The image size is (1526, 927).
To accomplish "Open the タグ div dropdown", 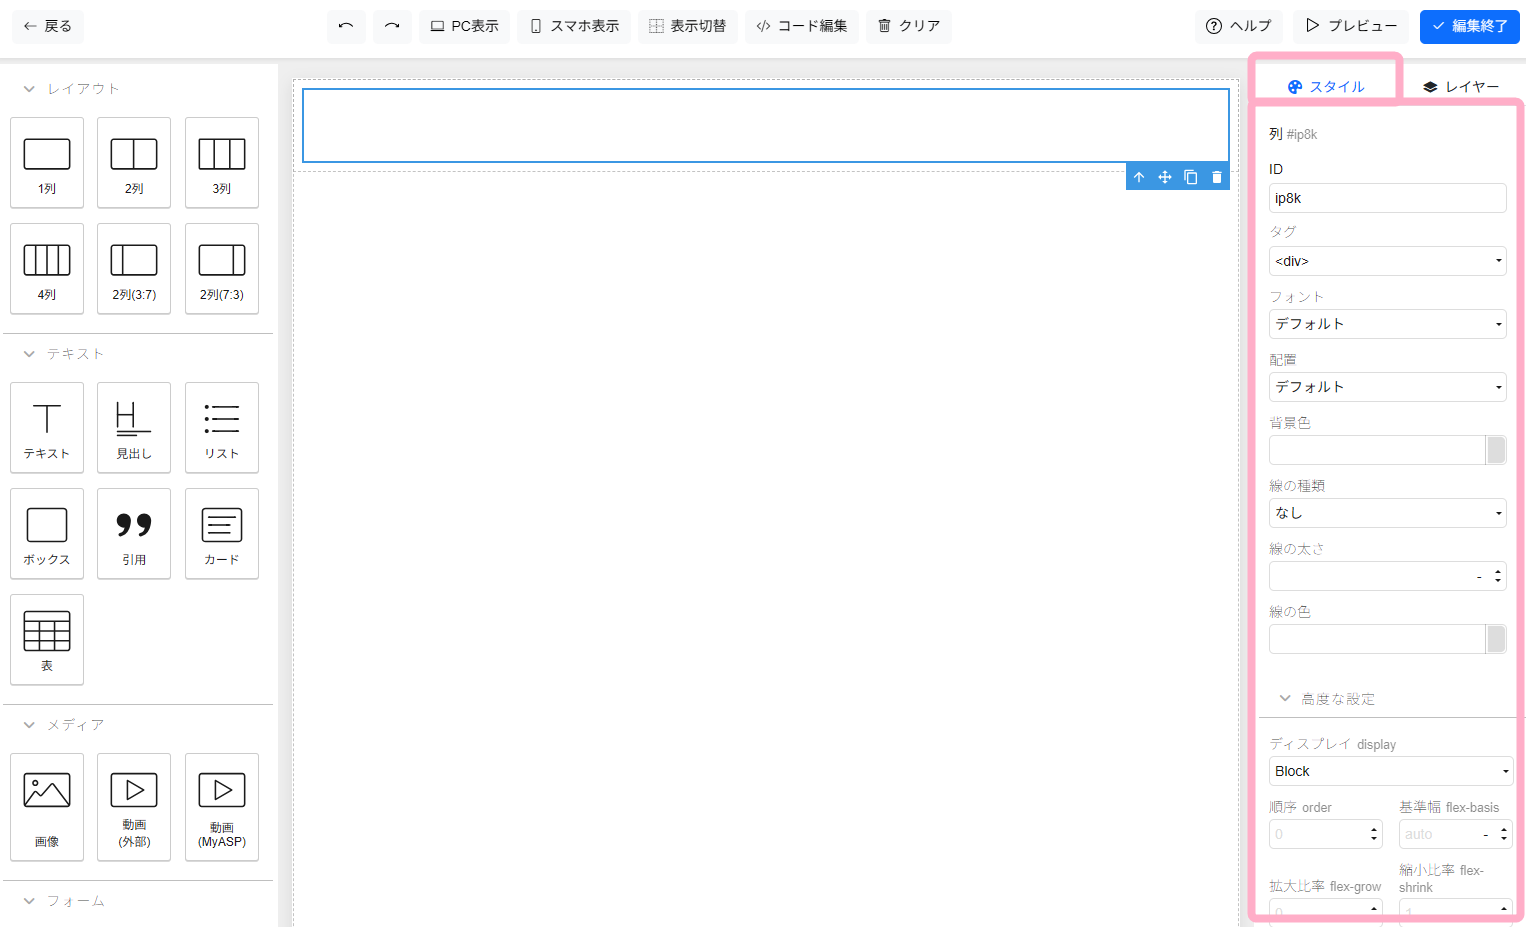I will click(x=1387, y=261).
